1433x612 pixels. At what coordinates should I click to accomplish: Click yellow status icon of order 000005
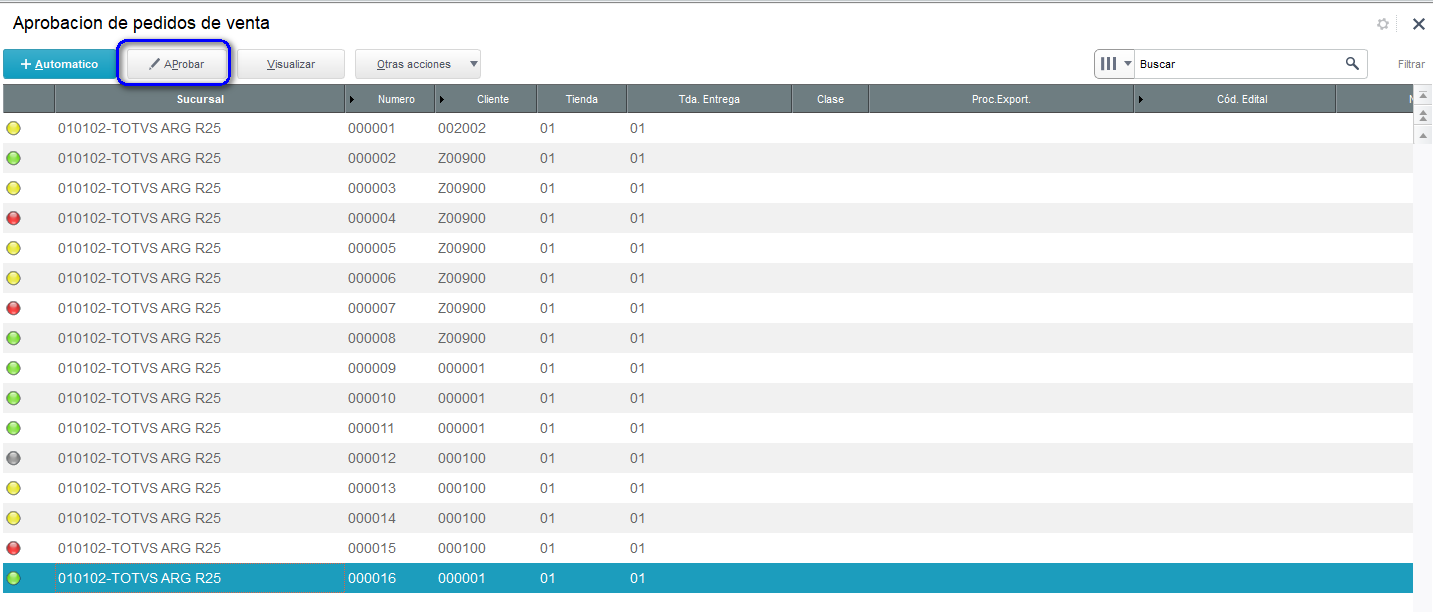[x=13, y=248]
